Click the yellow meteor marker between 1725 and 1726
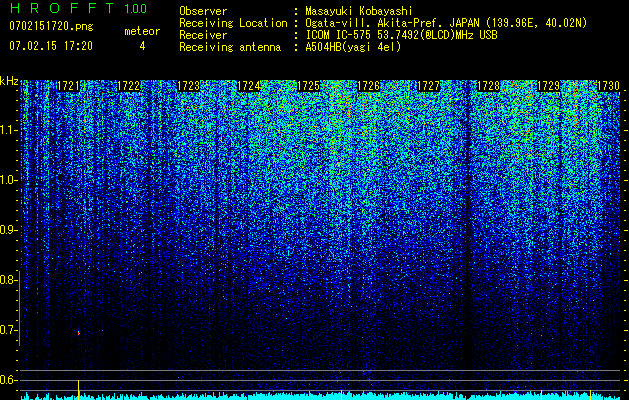This screenshot has height=400, width=629. [341, 395]
